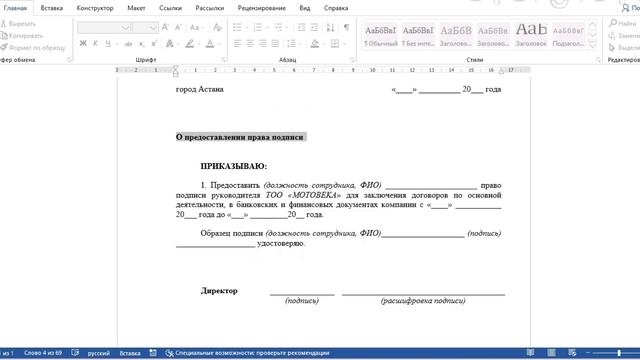Clear all formatting
This screenshot has height=360, width=640.
217,27
